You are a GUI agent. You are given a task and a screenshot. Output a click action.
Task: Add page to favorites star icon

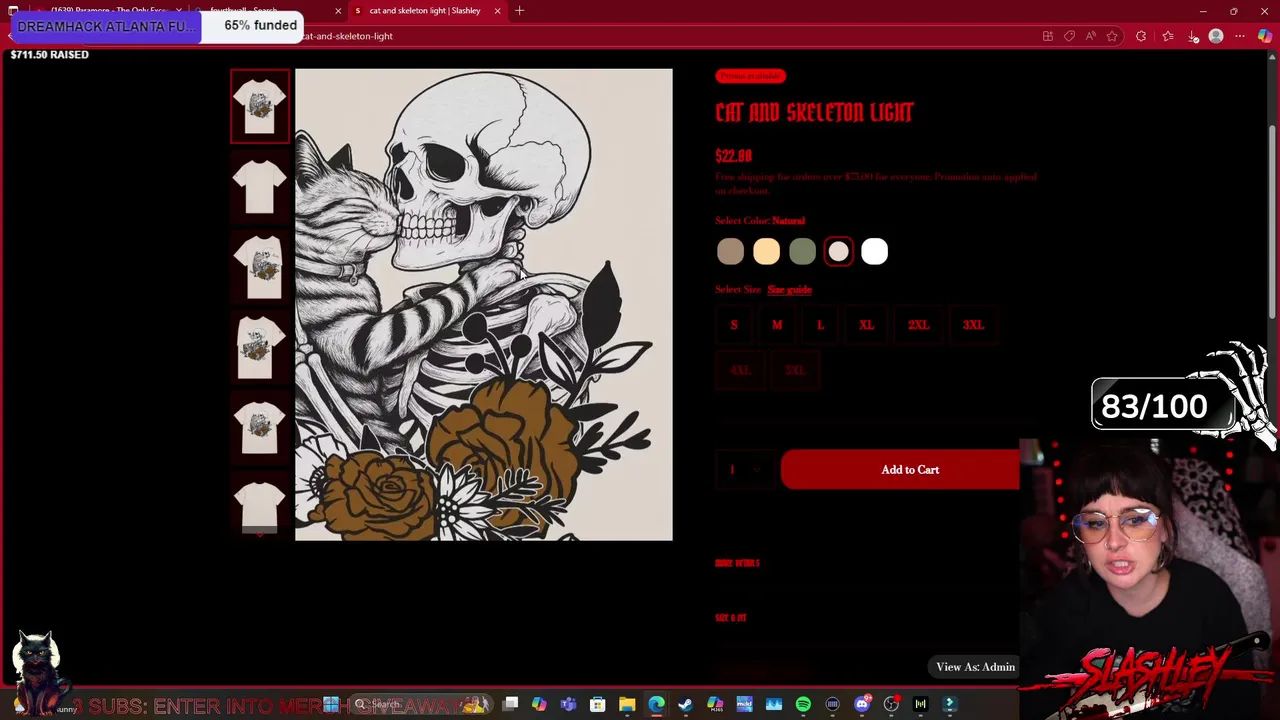(x=1112, y=36)
